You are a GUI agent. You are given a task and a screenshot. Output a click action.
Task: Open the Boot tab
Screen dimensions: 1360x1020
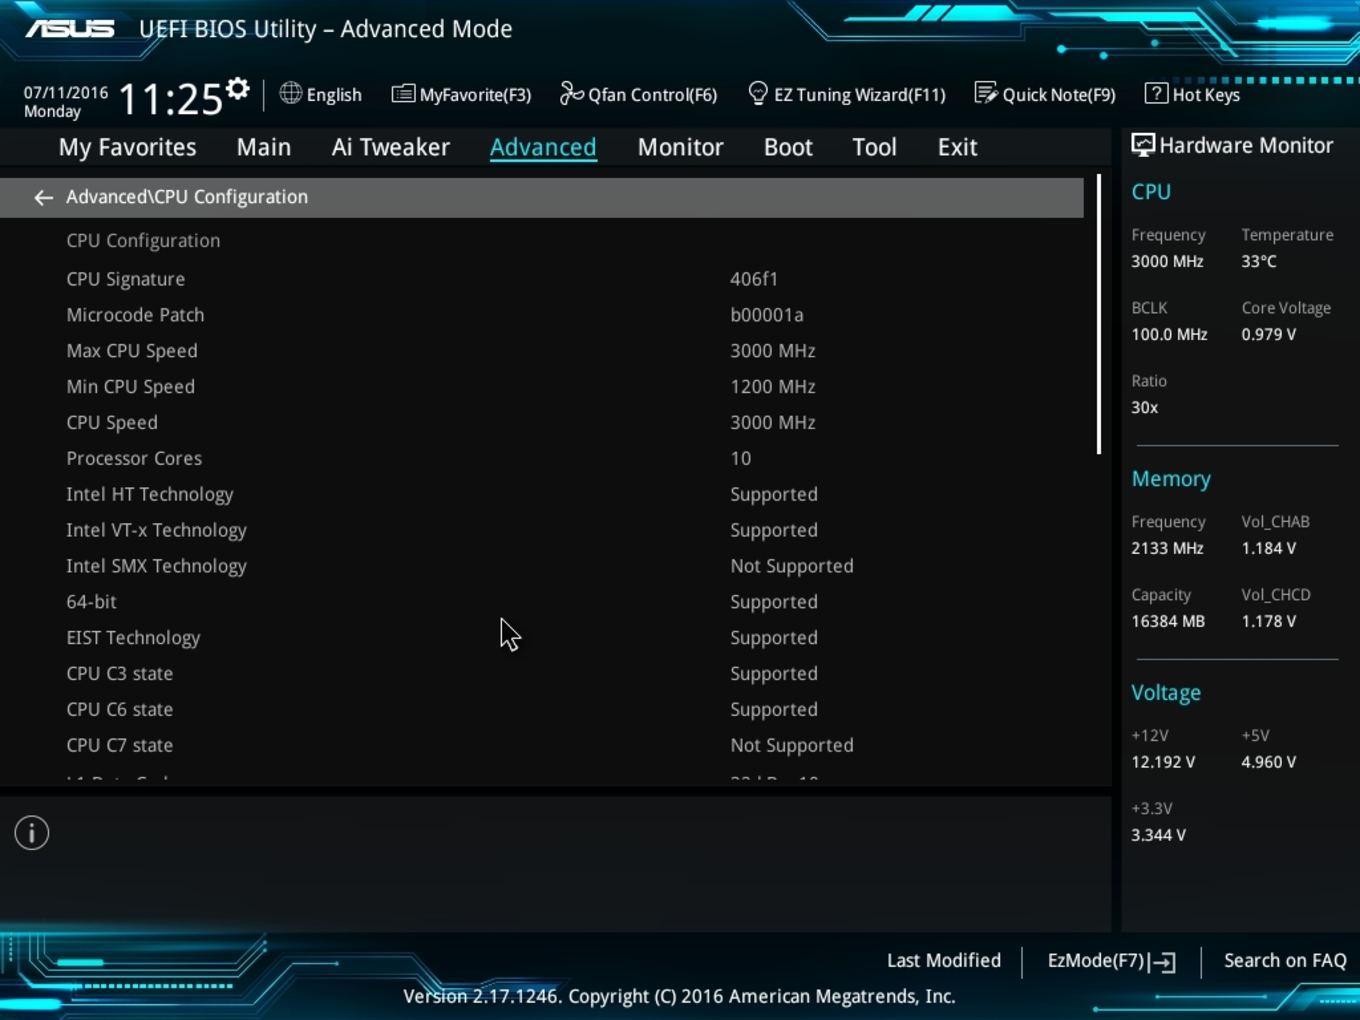788,147
